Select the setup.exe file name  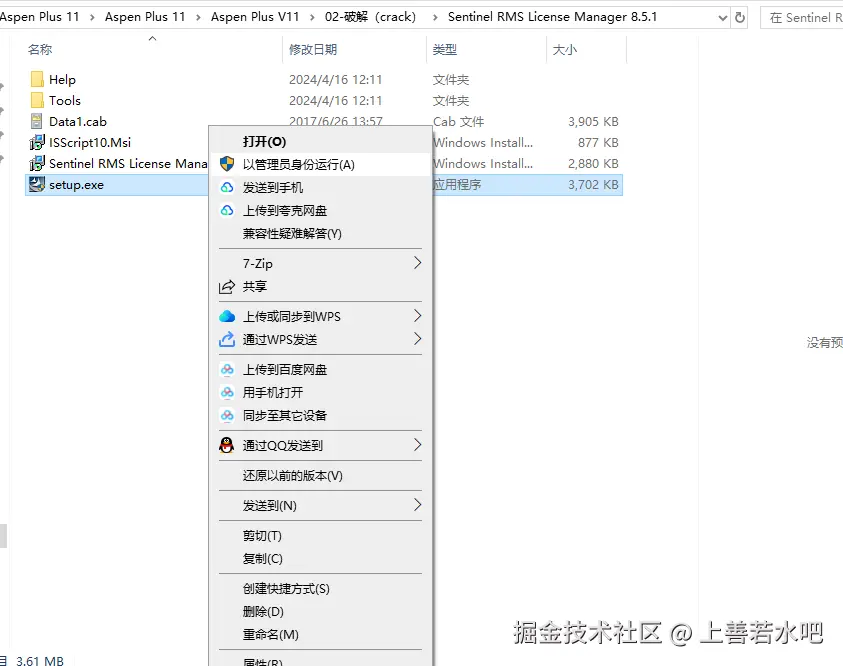(x=76, y=185)
